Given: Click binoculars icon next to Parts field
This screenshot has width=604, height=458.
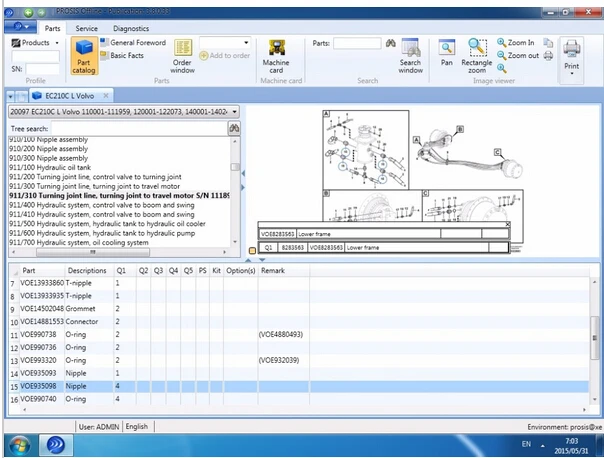Looking at the screenshot, I should pyautogui.click(x=391, y=43).
